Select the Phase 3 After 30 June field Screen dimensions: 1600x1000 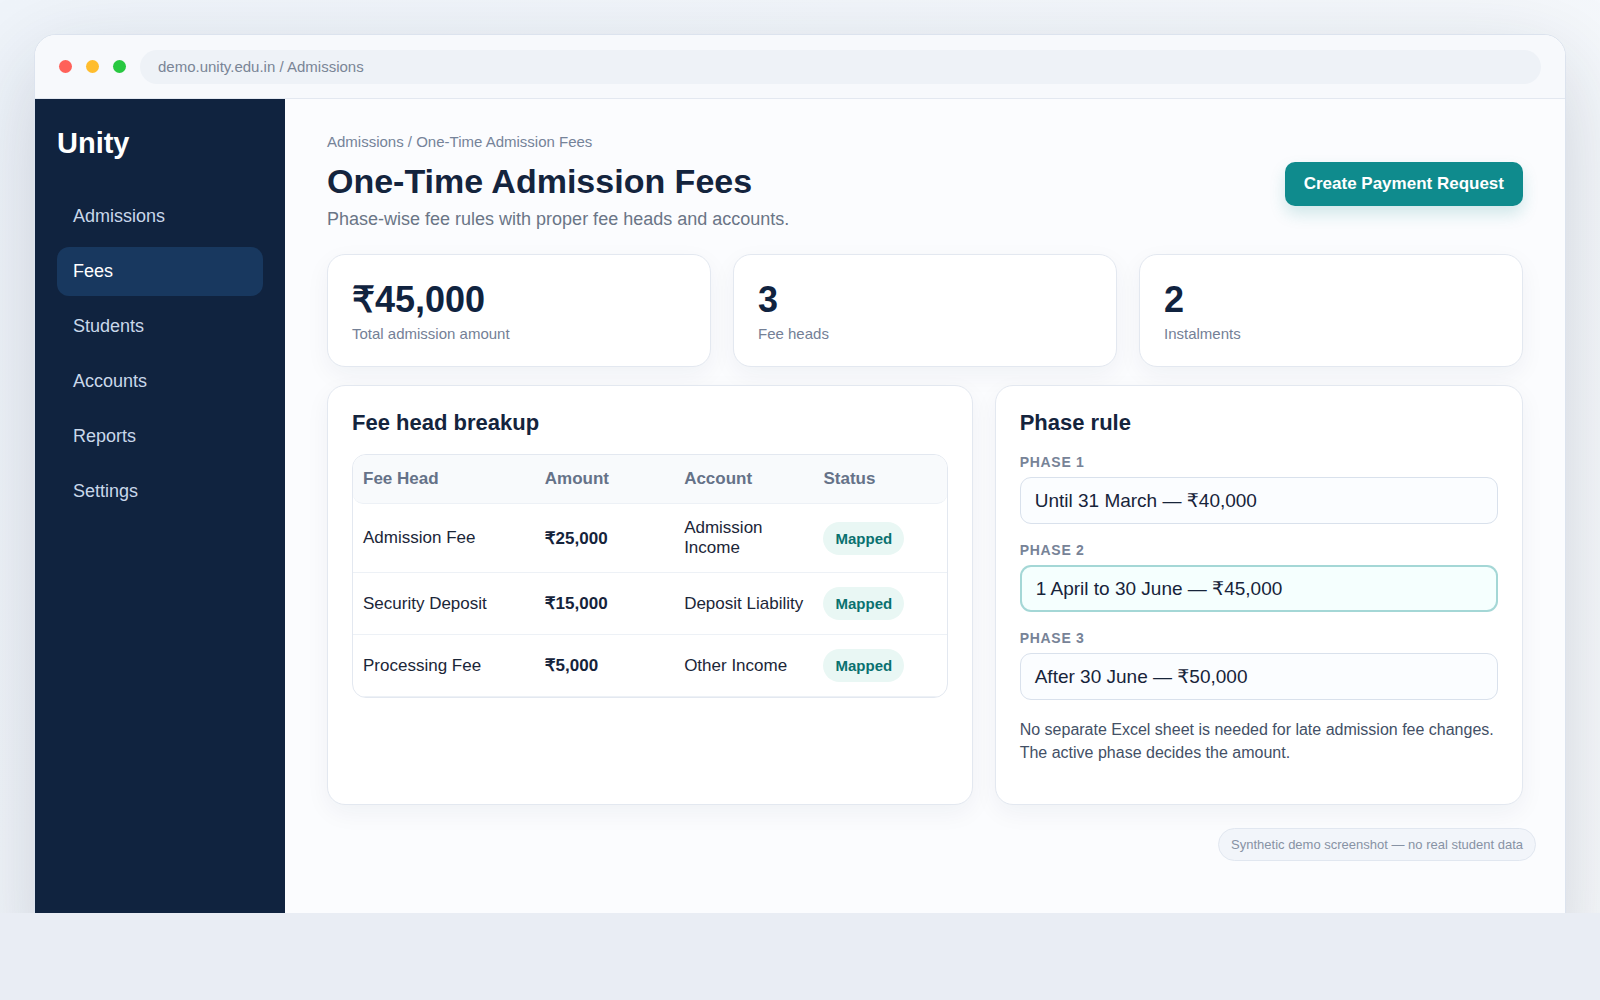coord(1258,676)
